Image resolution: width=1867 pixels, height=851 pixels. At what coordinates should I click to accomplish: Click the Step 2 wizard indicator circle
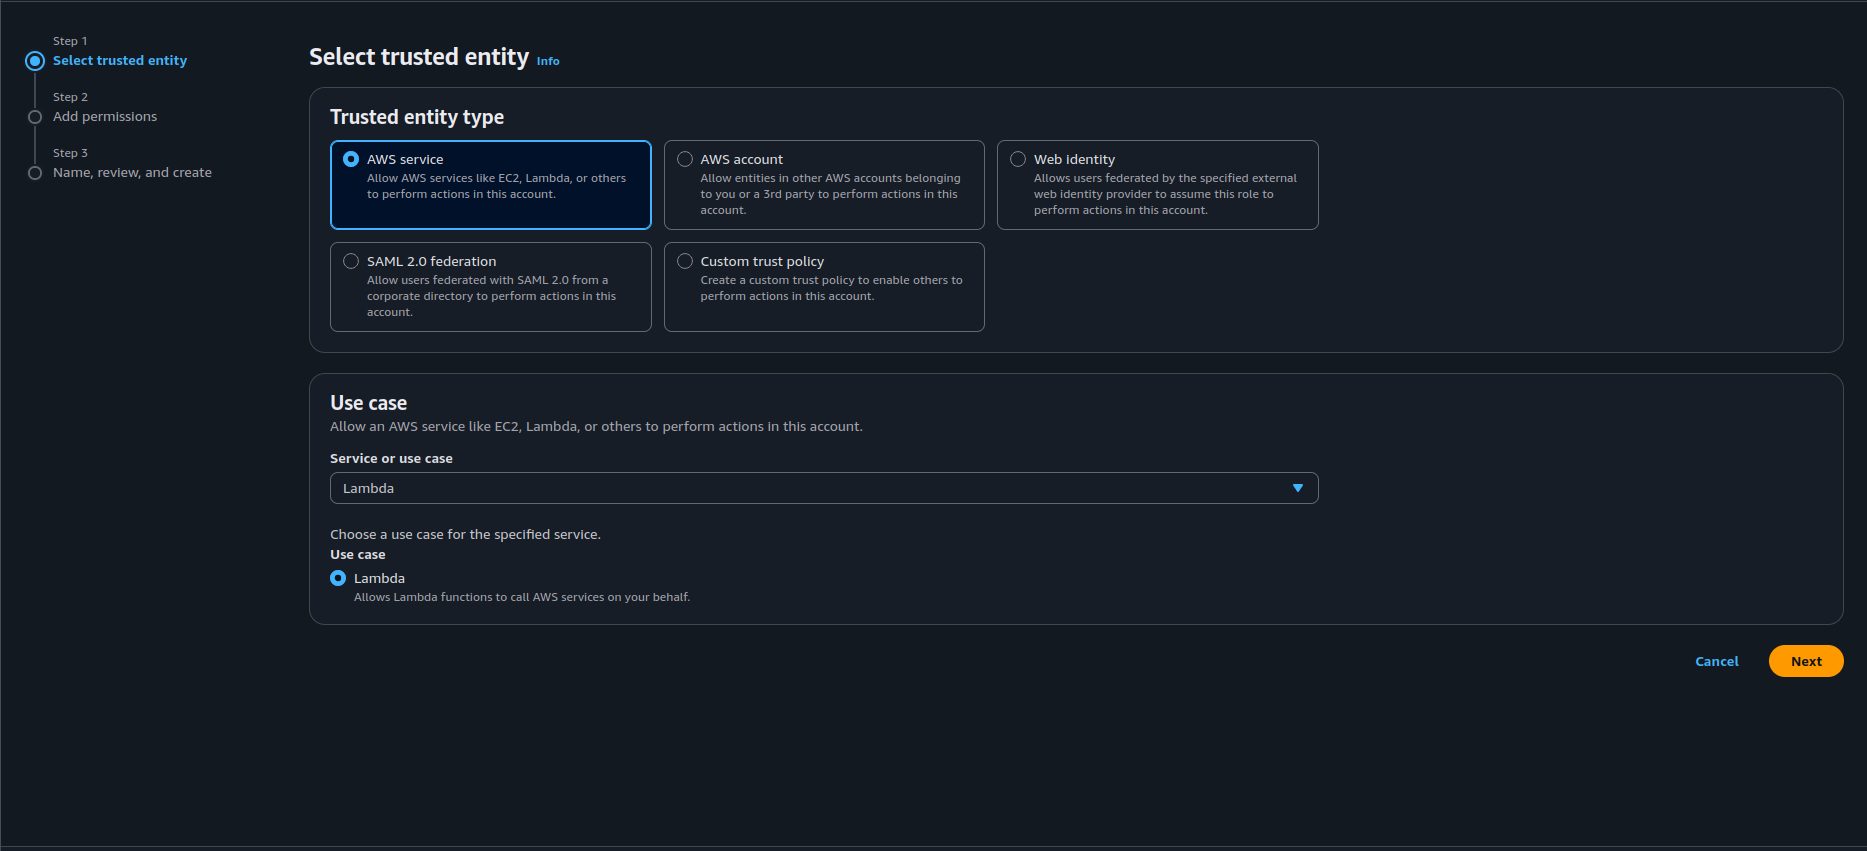(x=35, y=117)
